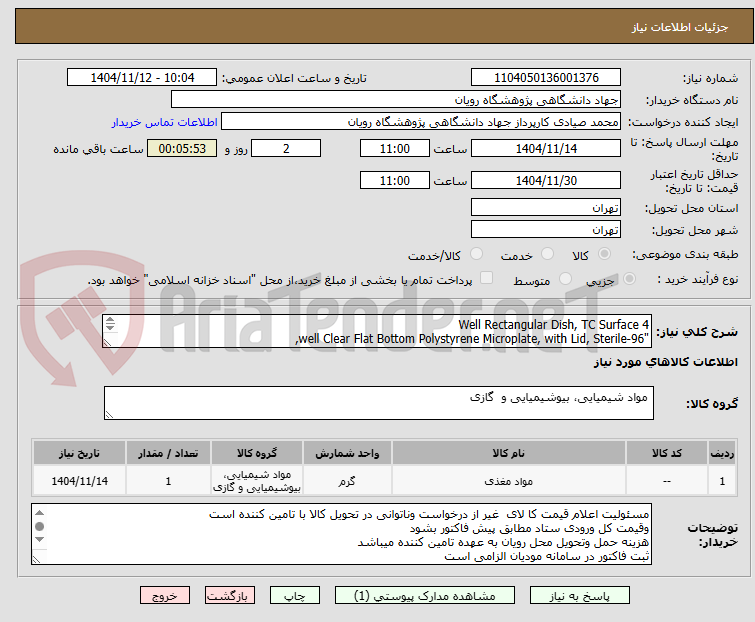Click the ردیف column header
Viewport: 755px width, 622px height.
pyautogui.click(x=722, y=453)
